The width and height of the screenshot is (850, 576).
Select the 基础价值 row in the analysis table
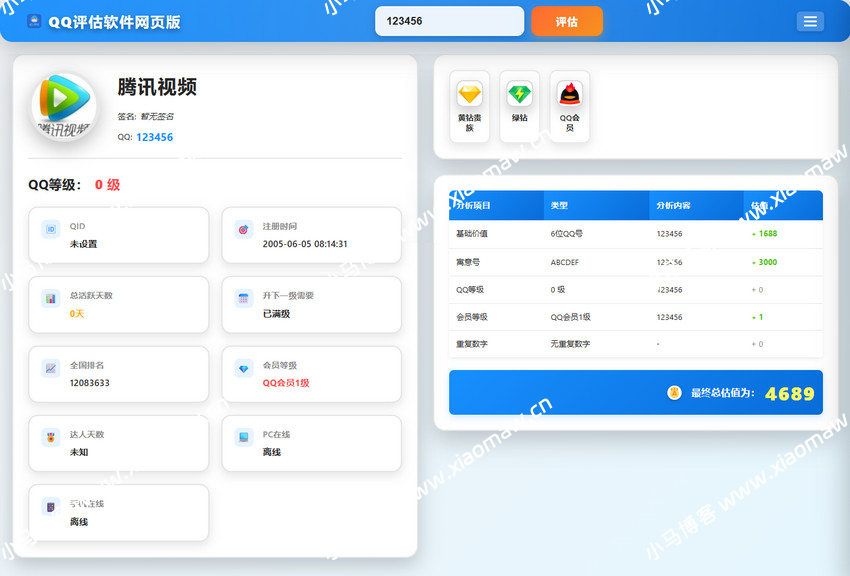635,232
